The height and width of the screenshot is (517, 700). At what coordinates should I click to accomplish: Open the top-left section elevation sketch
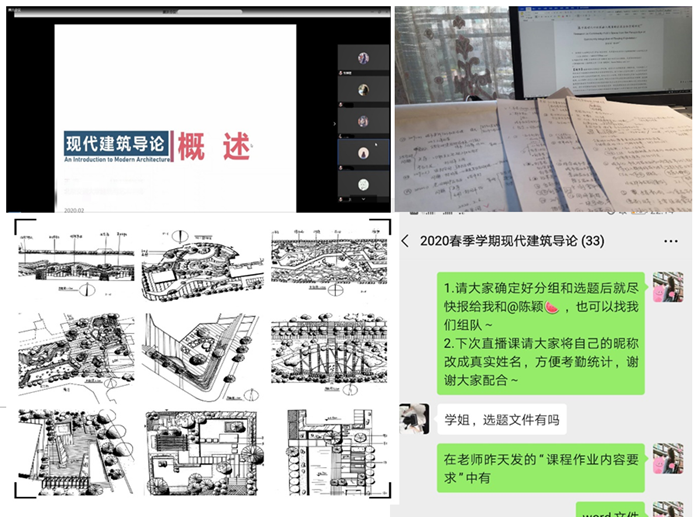pos(76,263)
